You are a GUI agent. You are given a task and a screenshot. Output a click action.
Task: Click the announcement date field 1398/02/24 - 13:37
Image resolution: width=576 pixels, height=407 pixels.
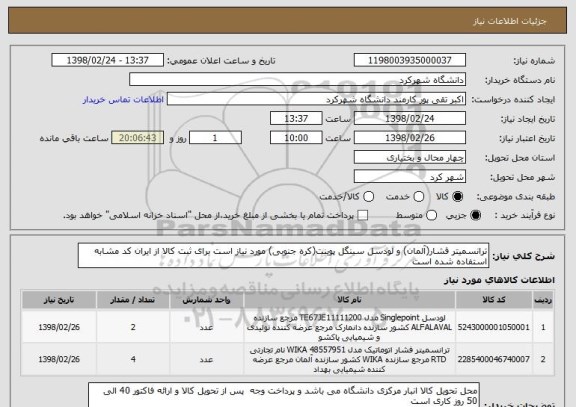(x=108, y=60)
